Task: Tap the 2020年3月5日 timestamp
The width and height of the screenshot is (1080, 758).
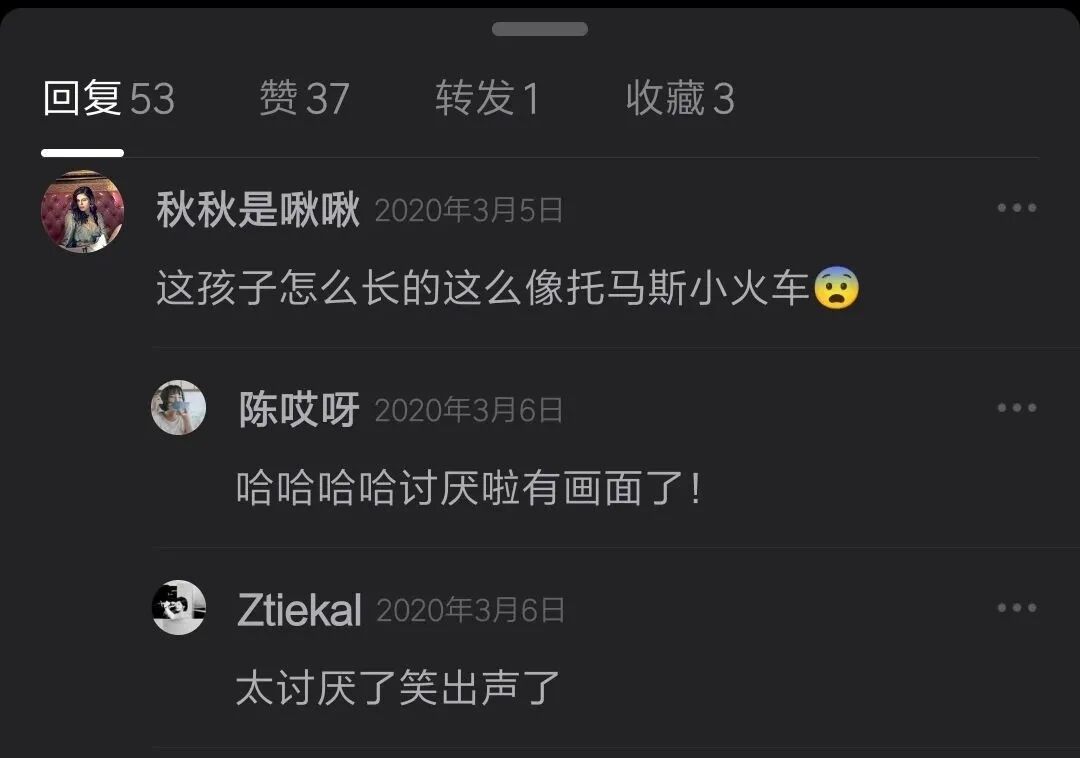Action: (x=469, y=210)
